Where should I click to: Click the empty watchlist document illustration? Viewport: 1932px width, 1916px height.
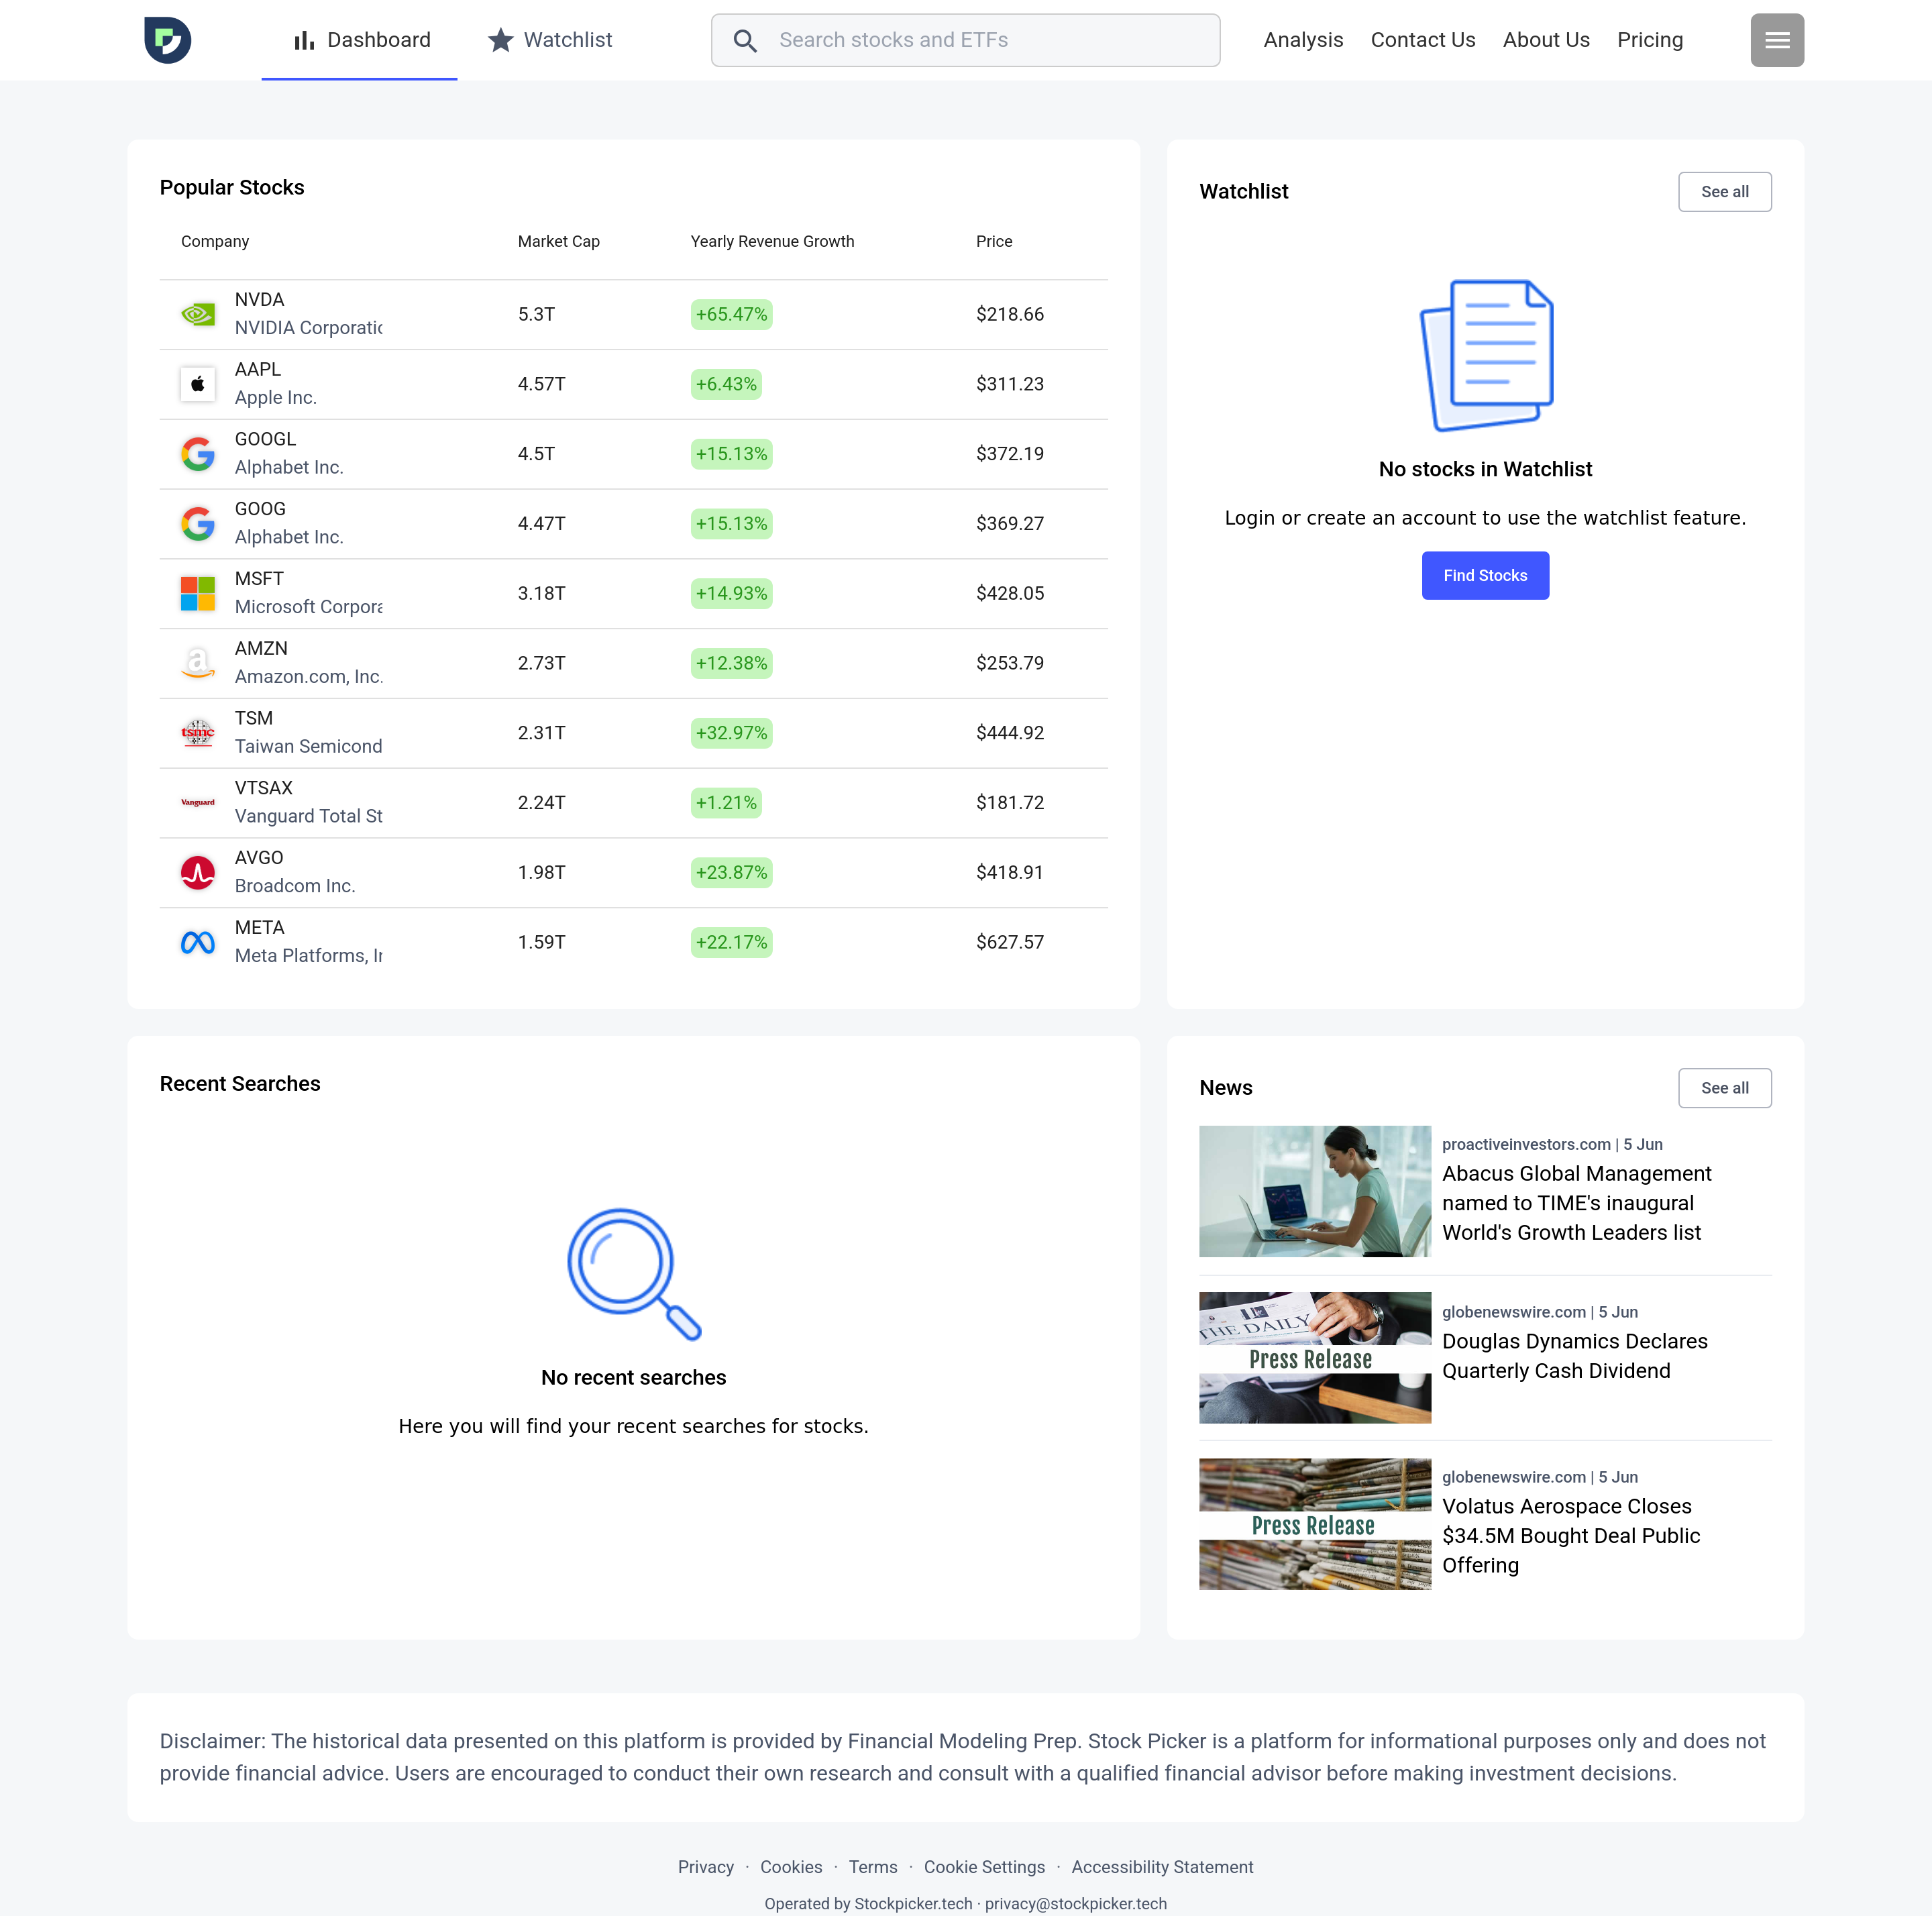click(x=1486, y=356)
